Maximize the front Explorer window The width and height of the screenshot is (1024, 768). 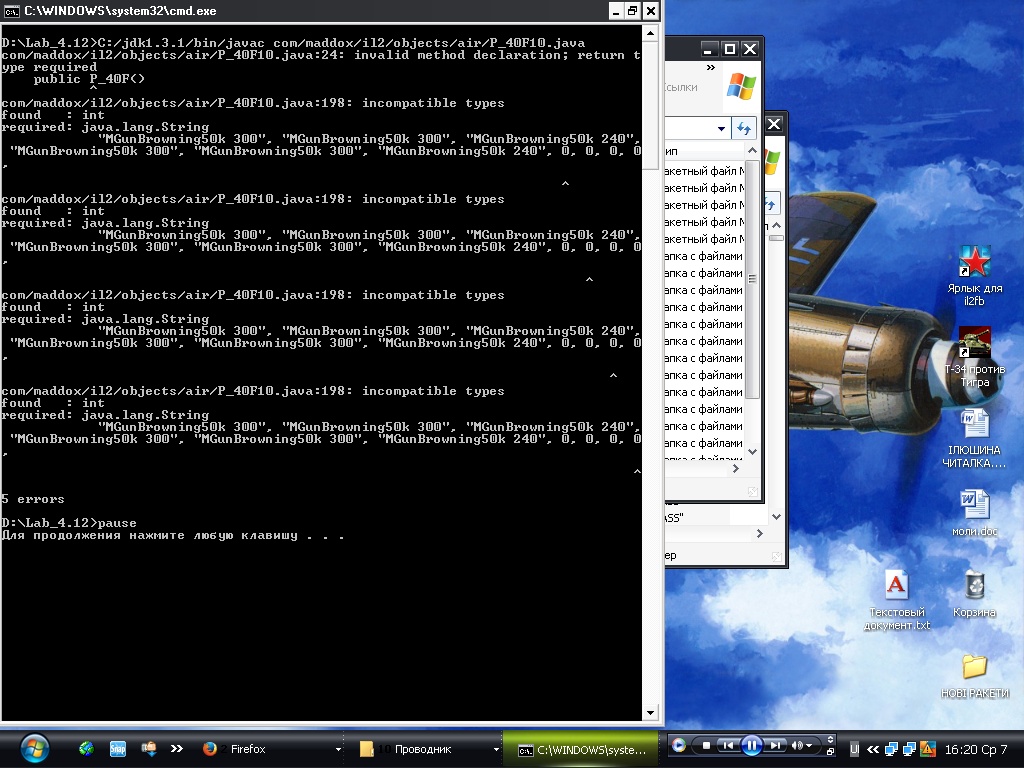pos(730,49)
